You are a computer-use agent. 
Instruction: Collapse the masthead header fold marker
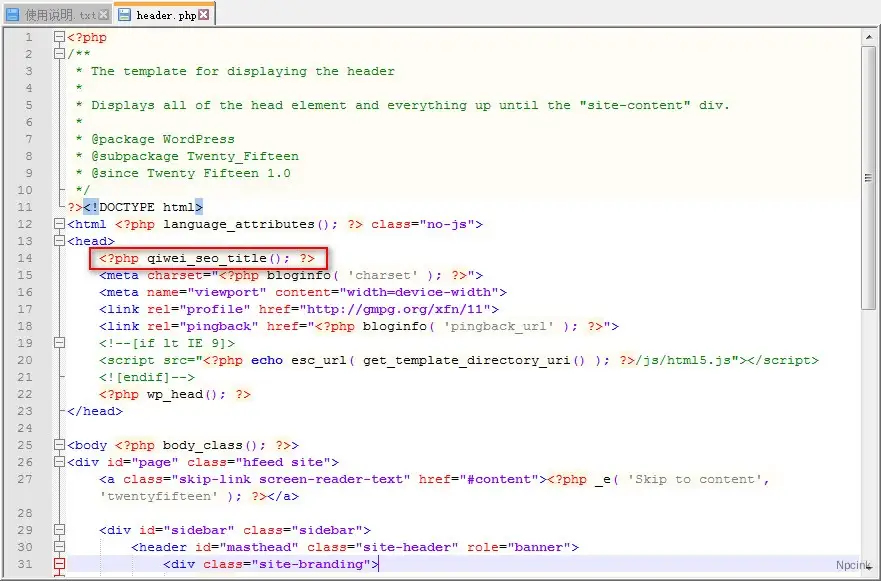tap(59, 547)
